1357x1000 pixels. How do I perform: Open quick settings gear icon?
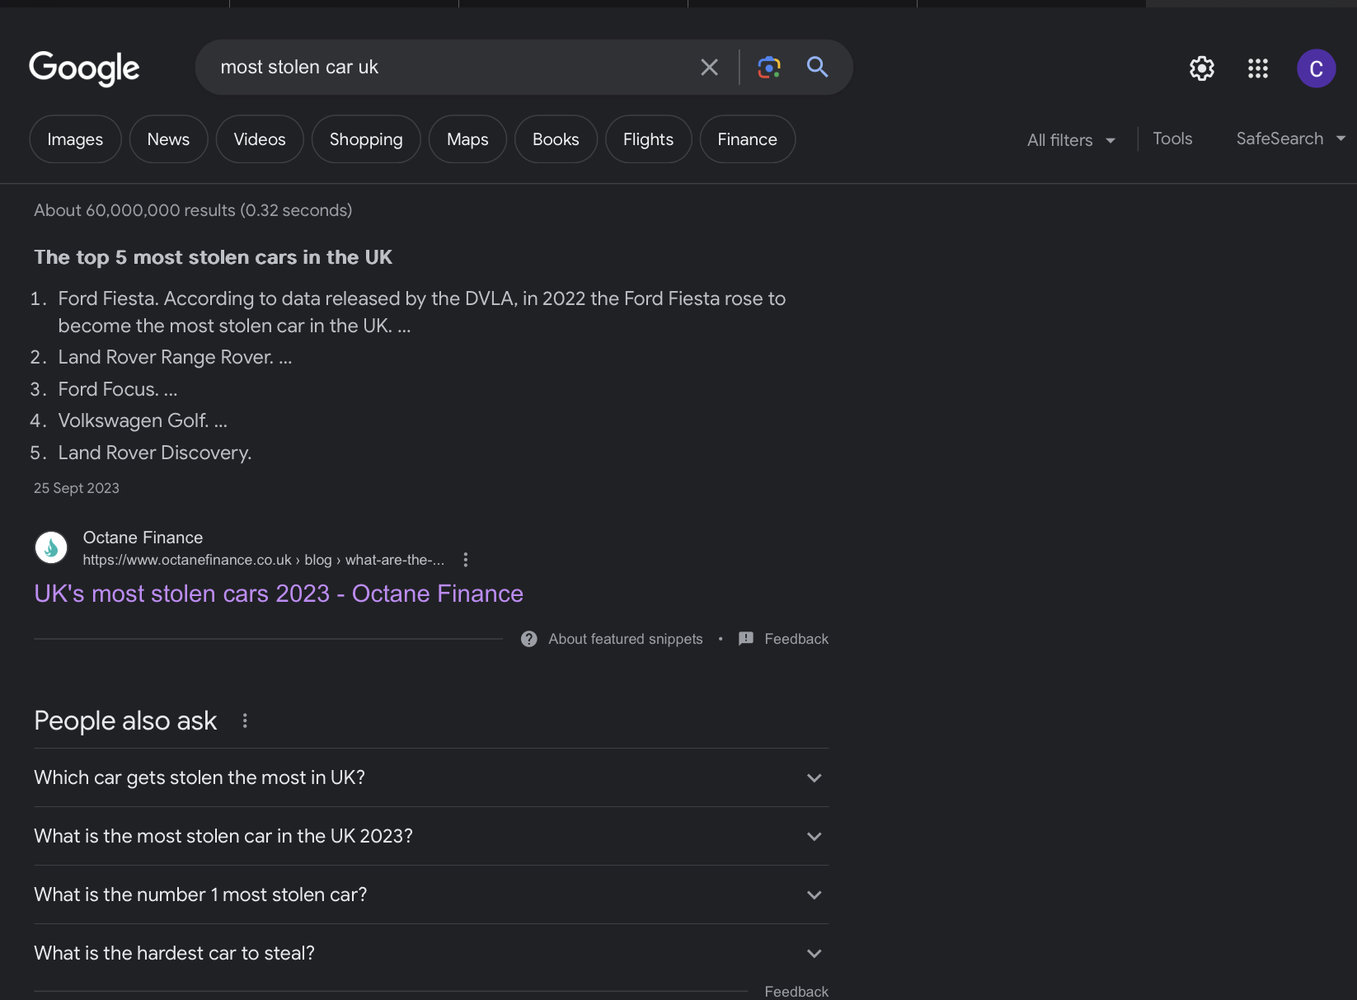pos(1202,68)
